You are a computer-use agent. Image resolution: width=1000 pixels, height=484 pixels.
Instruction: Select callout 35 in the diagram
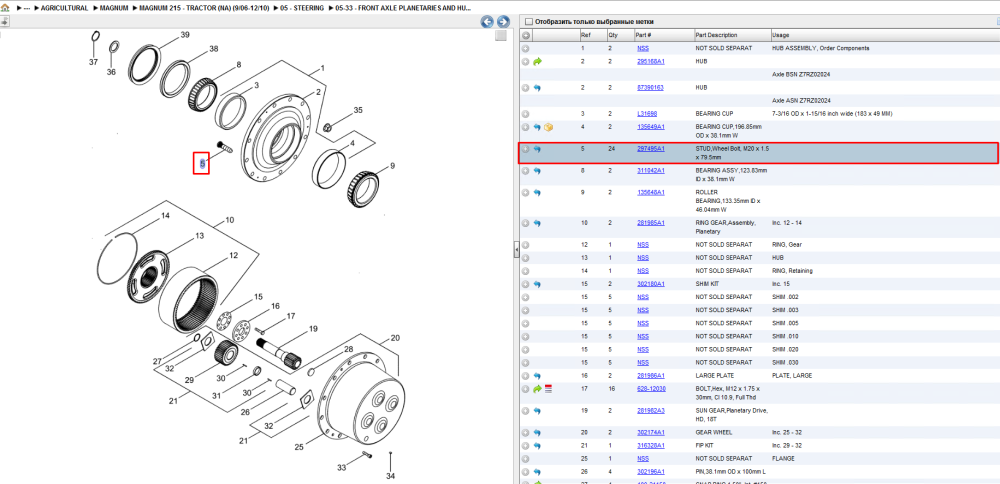click(358, 110)
